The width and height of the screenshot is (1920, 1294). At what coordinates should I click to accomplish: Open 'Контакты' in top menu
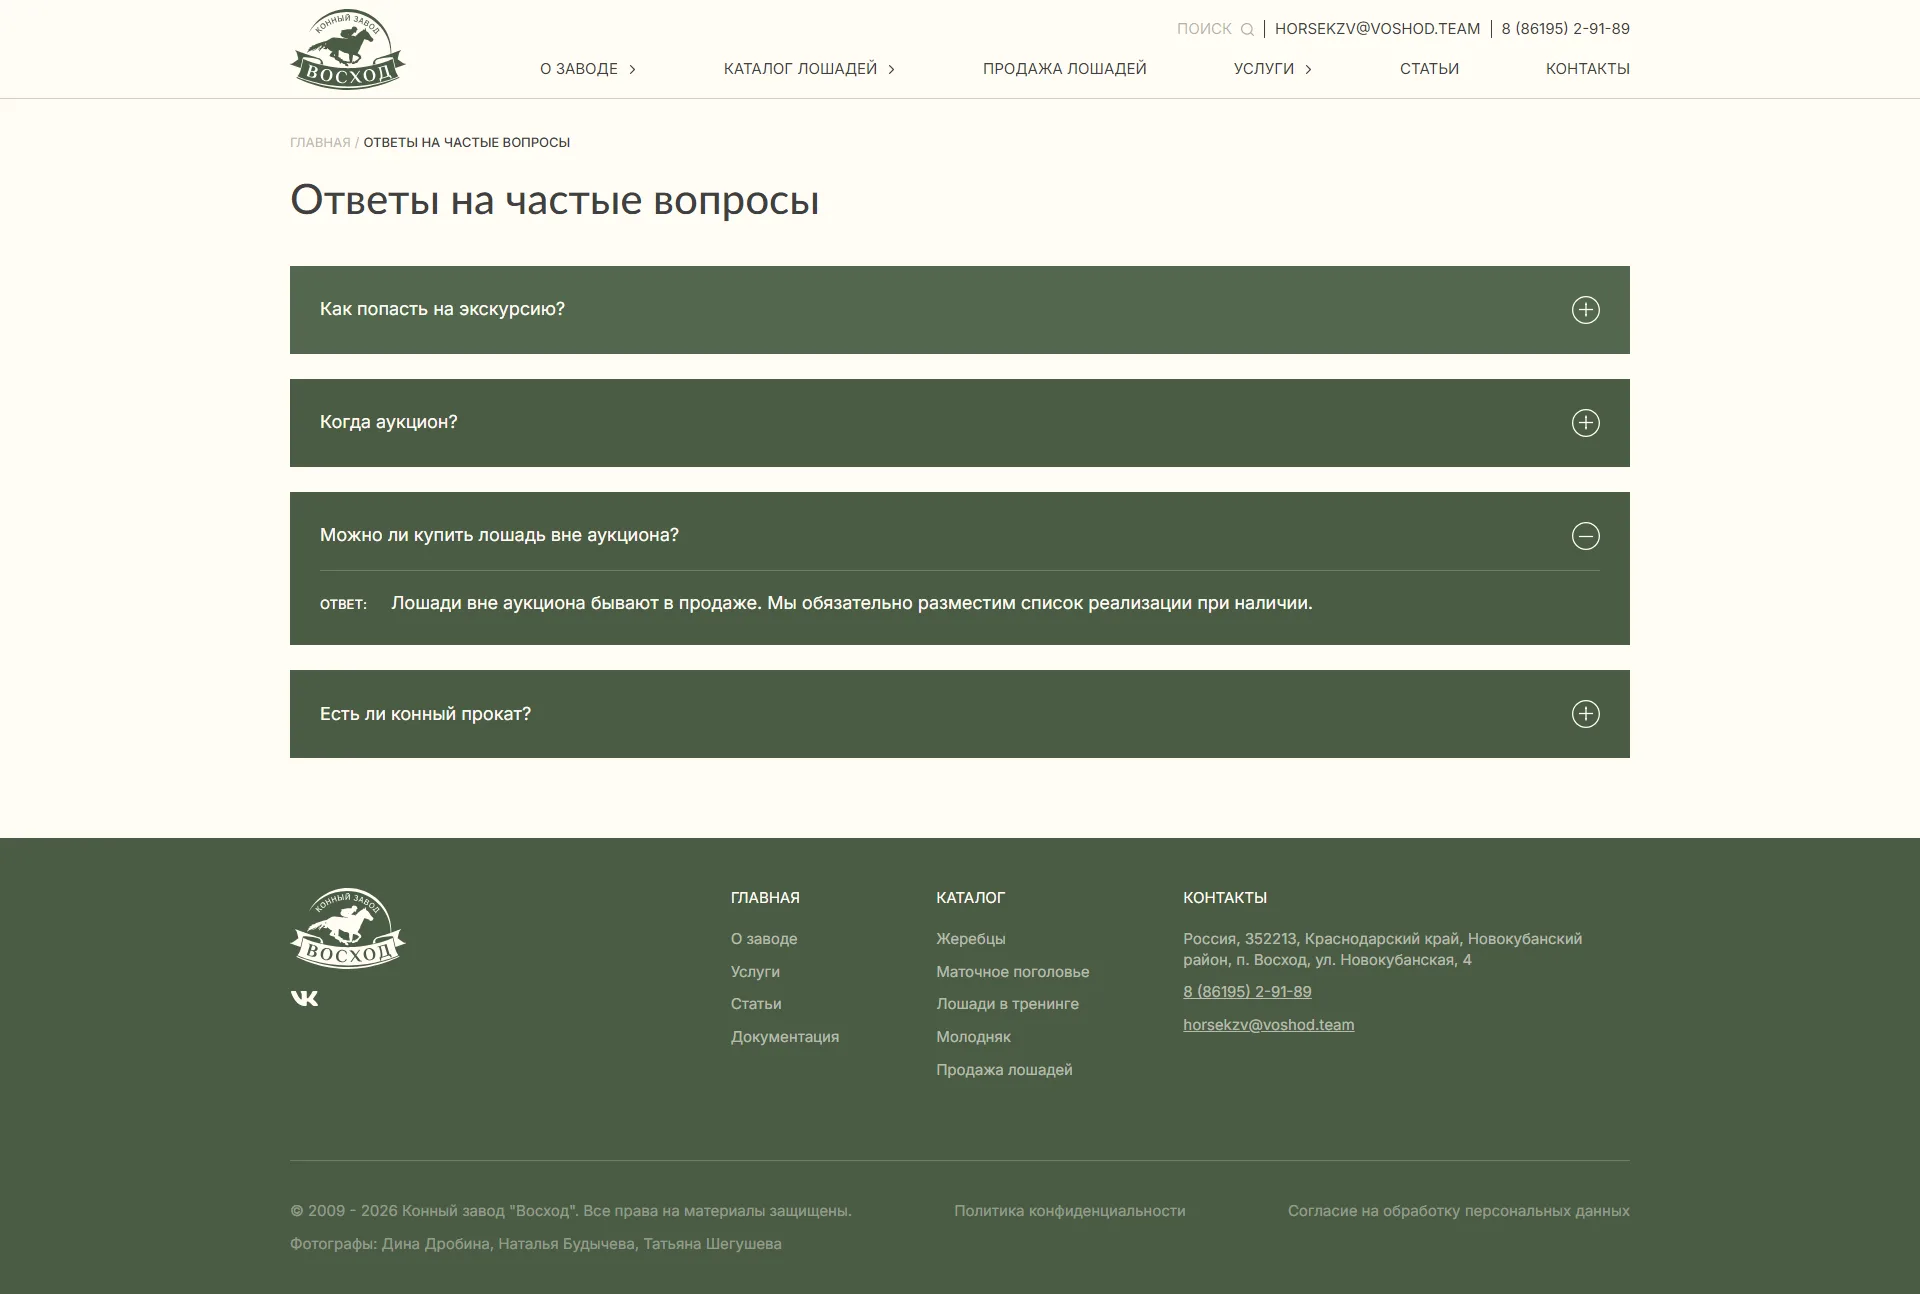tap(1587, 69)
